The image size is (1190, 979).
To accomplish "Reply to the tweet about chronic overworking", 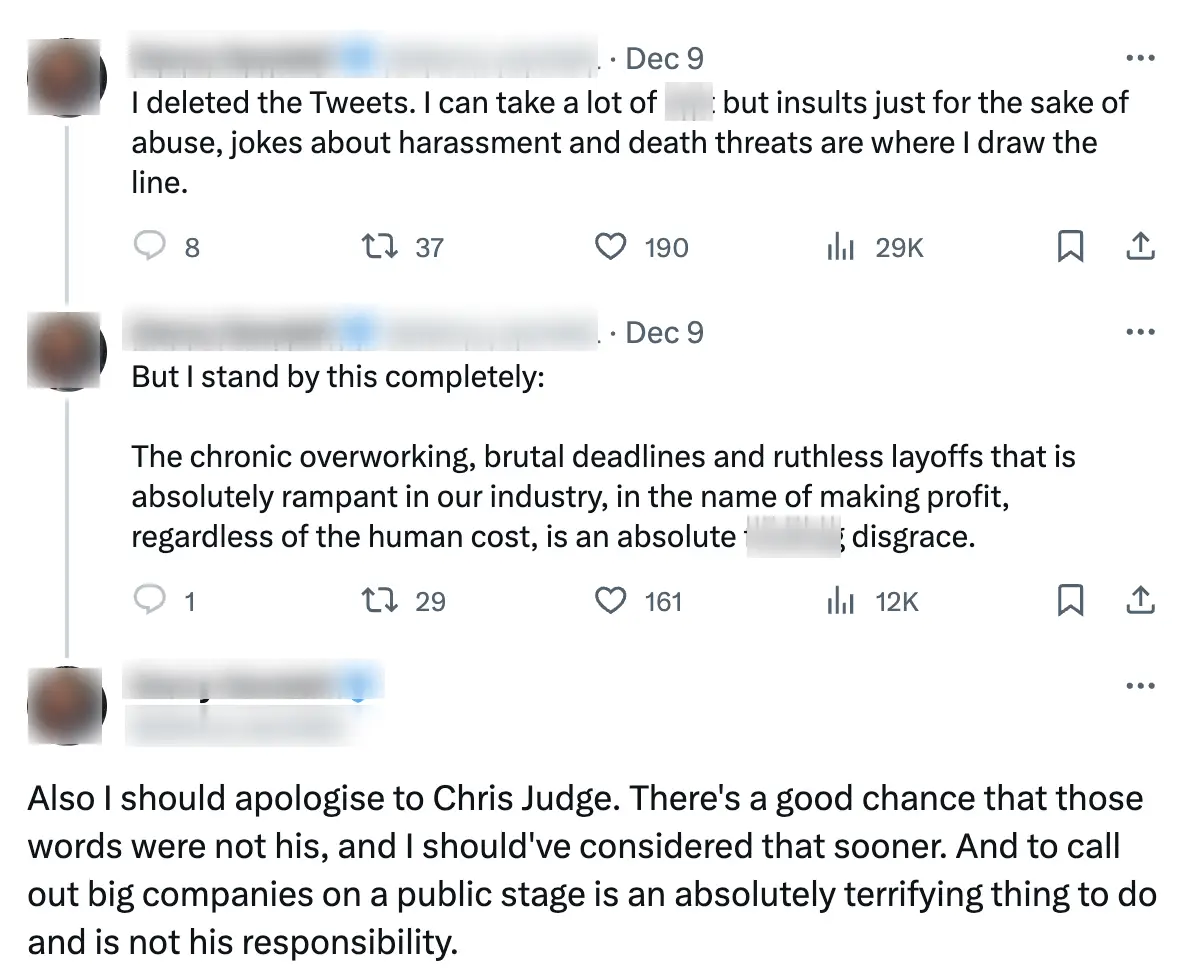I will tap(150, 601).
